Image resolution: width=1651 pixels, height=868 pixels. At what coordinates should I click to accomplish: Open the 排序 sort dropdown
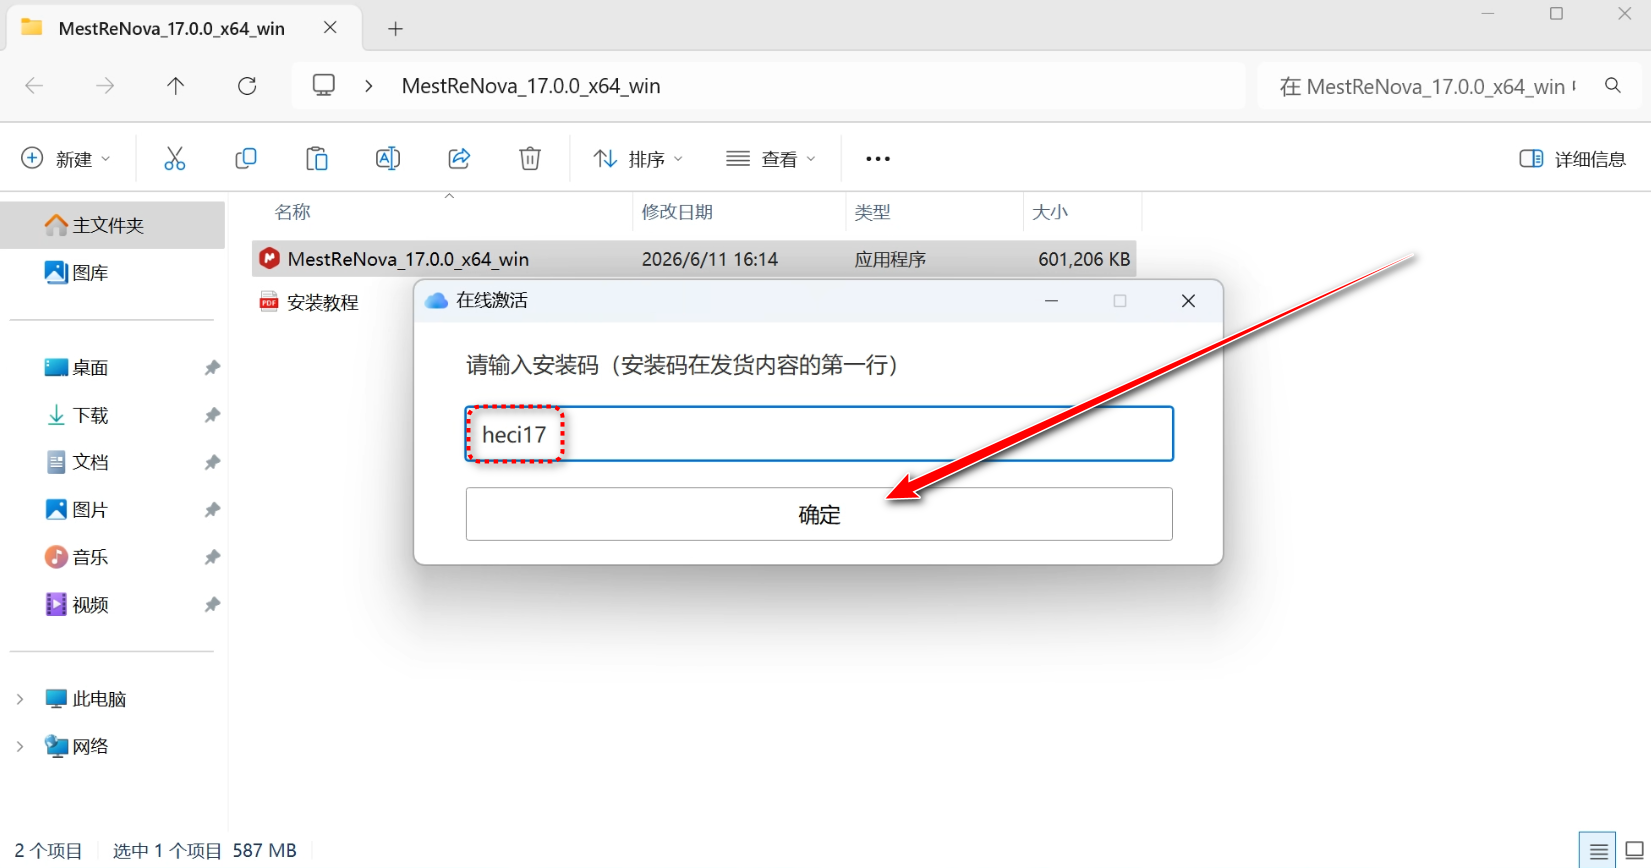click(639, 158)
